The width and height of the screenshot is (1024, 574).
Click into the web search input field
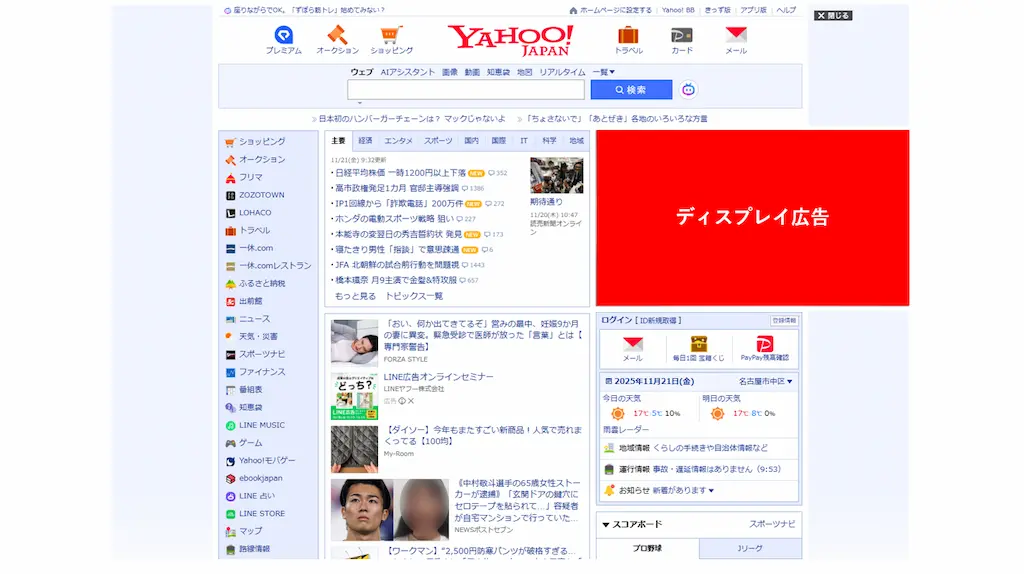466,90
